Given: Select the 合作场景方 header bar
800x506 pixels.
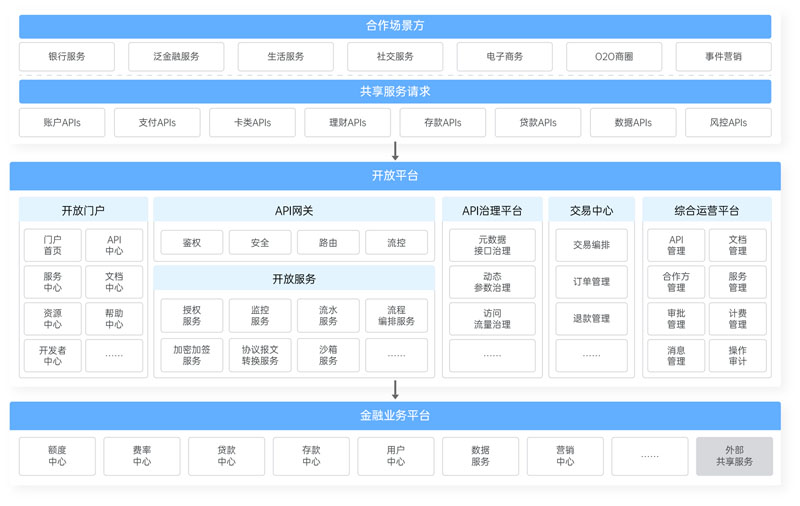Looking at the screenshot, I should pos(395,26).
